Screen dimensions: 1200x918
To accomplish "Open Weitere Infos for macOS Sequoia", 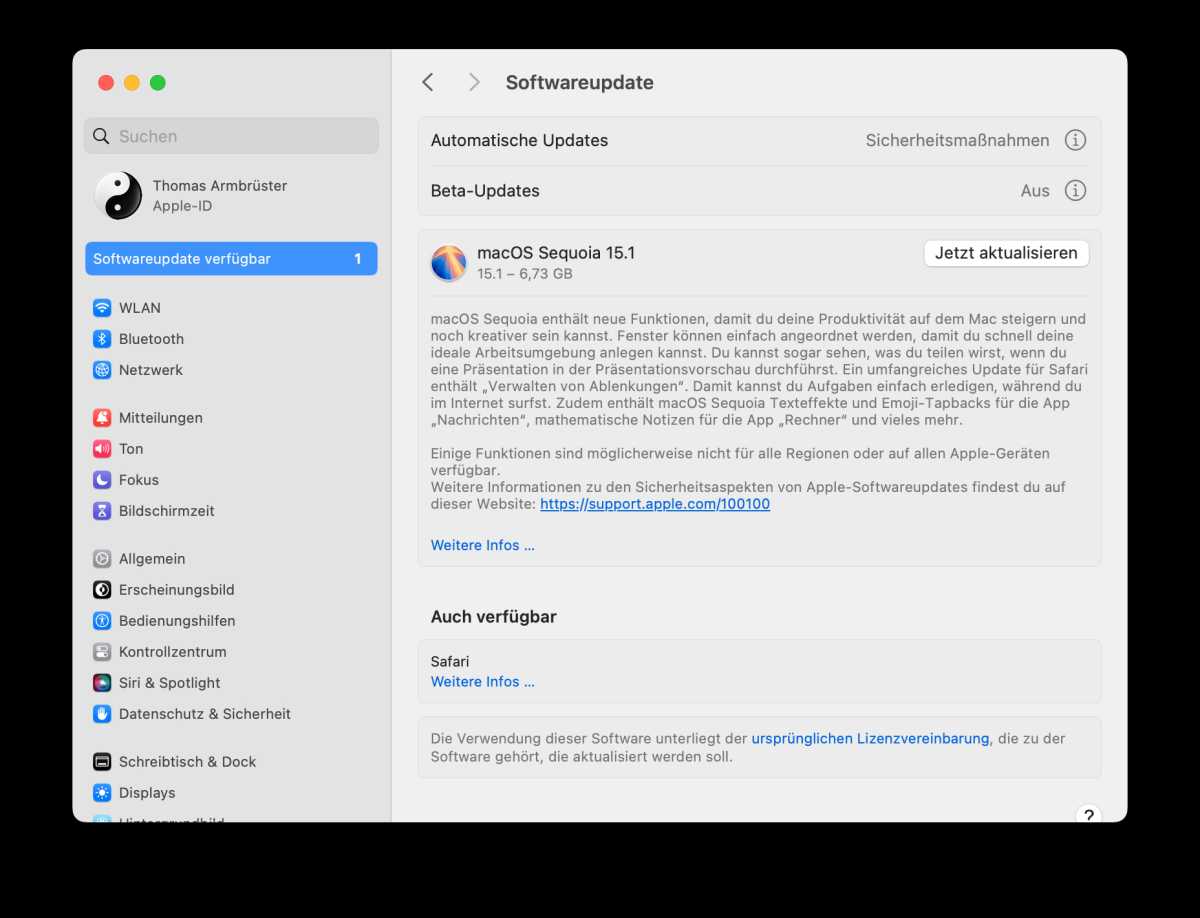I will (x=483, y=545).
